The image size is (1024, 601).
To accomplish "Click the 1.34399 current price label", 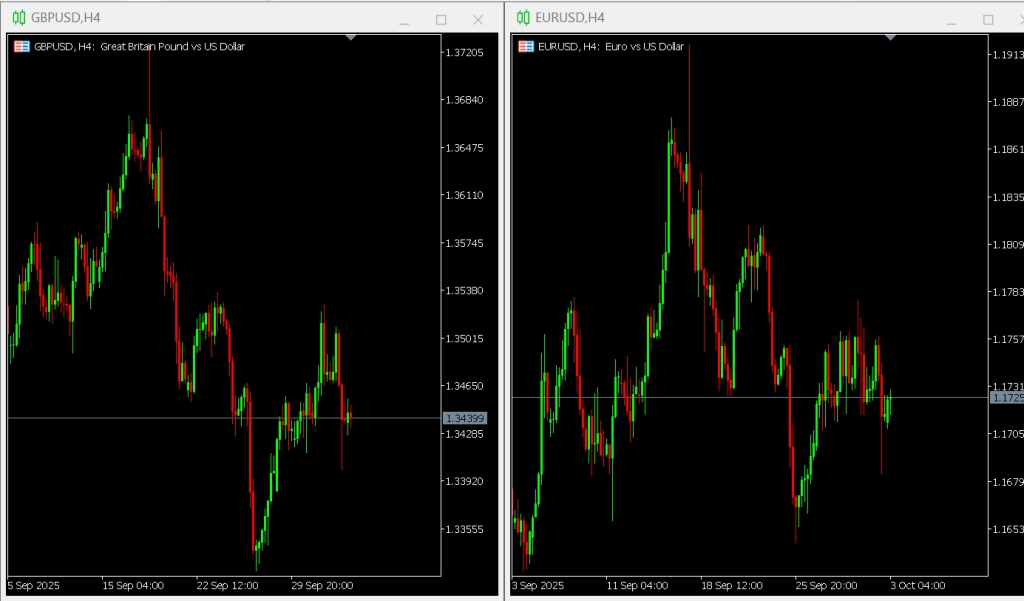I will (x=464, y=418).
